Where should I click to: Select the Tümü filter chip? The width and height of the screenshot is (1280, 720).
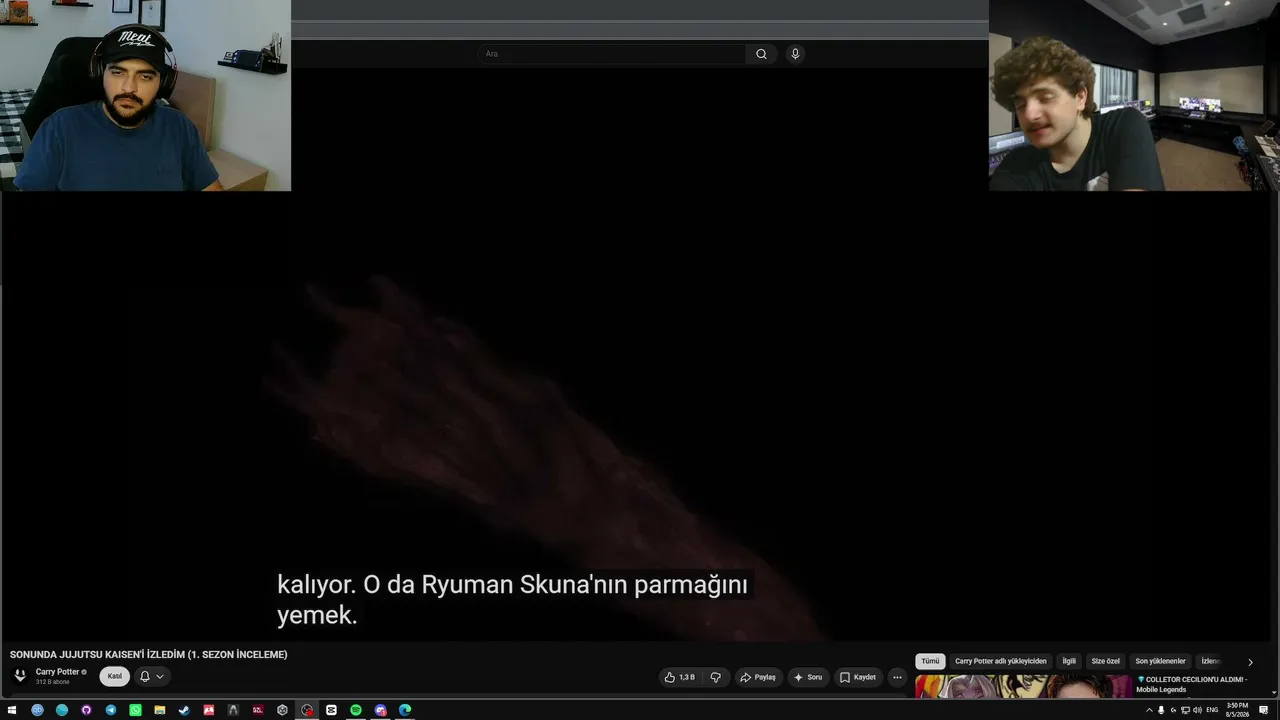pos(930,661)
